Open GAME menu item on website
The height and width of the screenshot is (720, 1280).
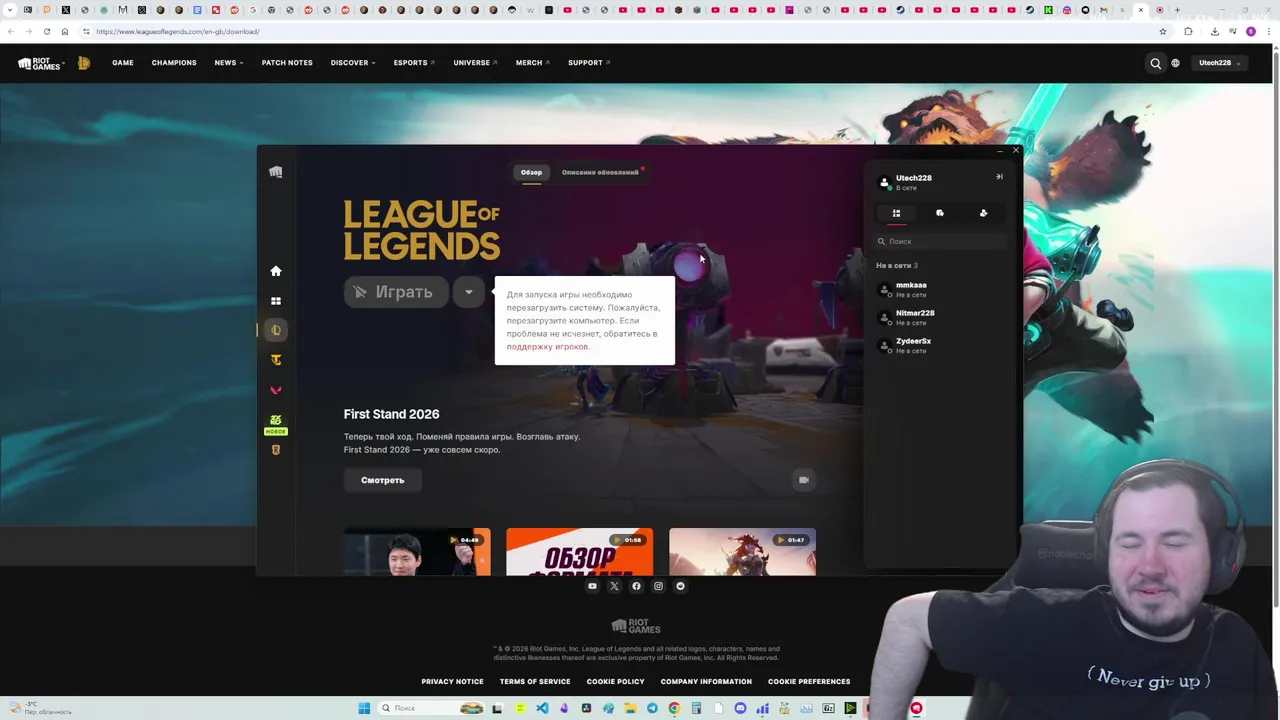(123, 63)
